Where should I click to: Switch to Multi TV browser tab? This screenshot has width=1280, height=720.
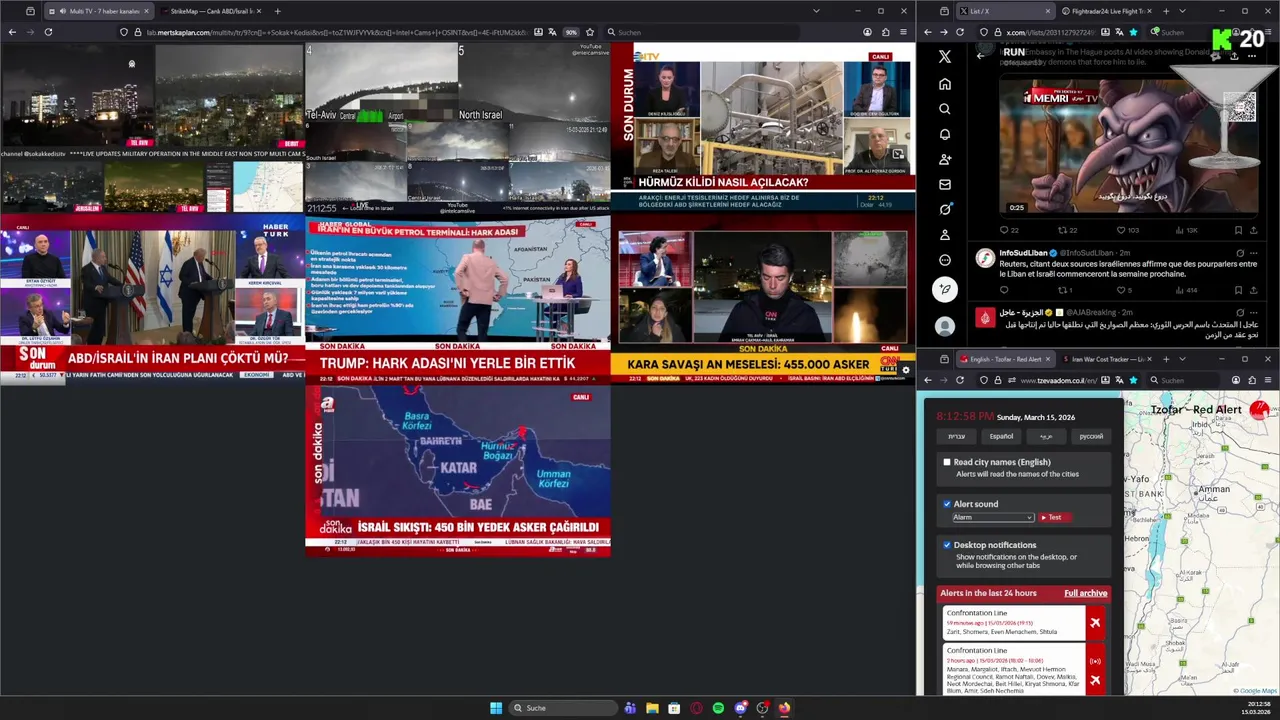[98, 11]
